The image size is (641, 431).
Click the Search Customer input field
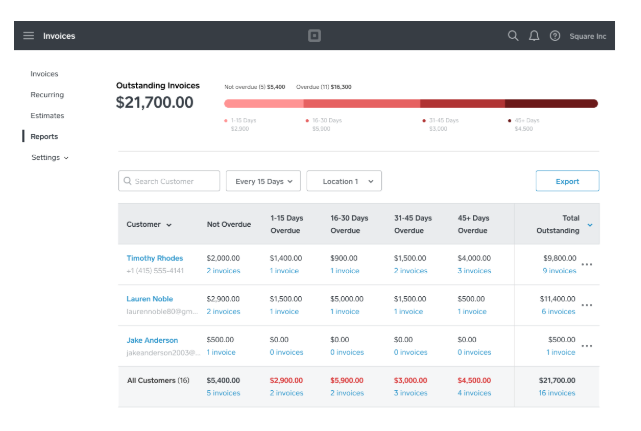pyautogui.click(x=170, y=181)
